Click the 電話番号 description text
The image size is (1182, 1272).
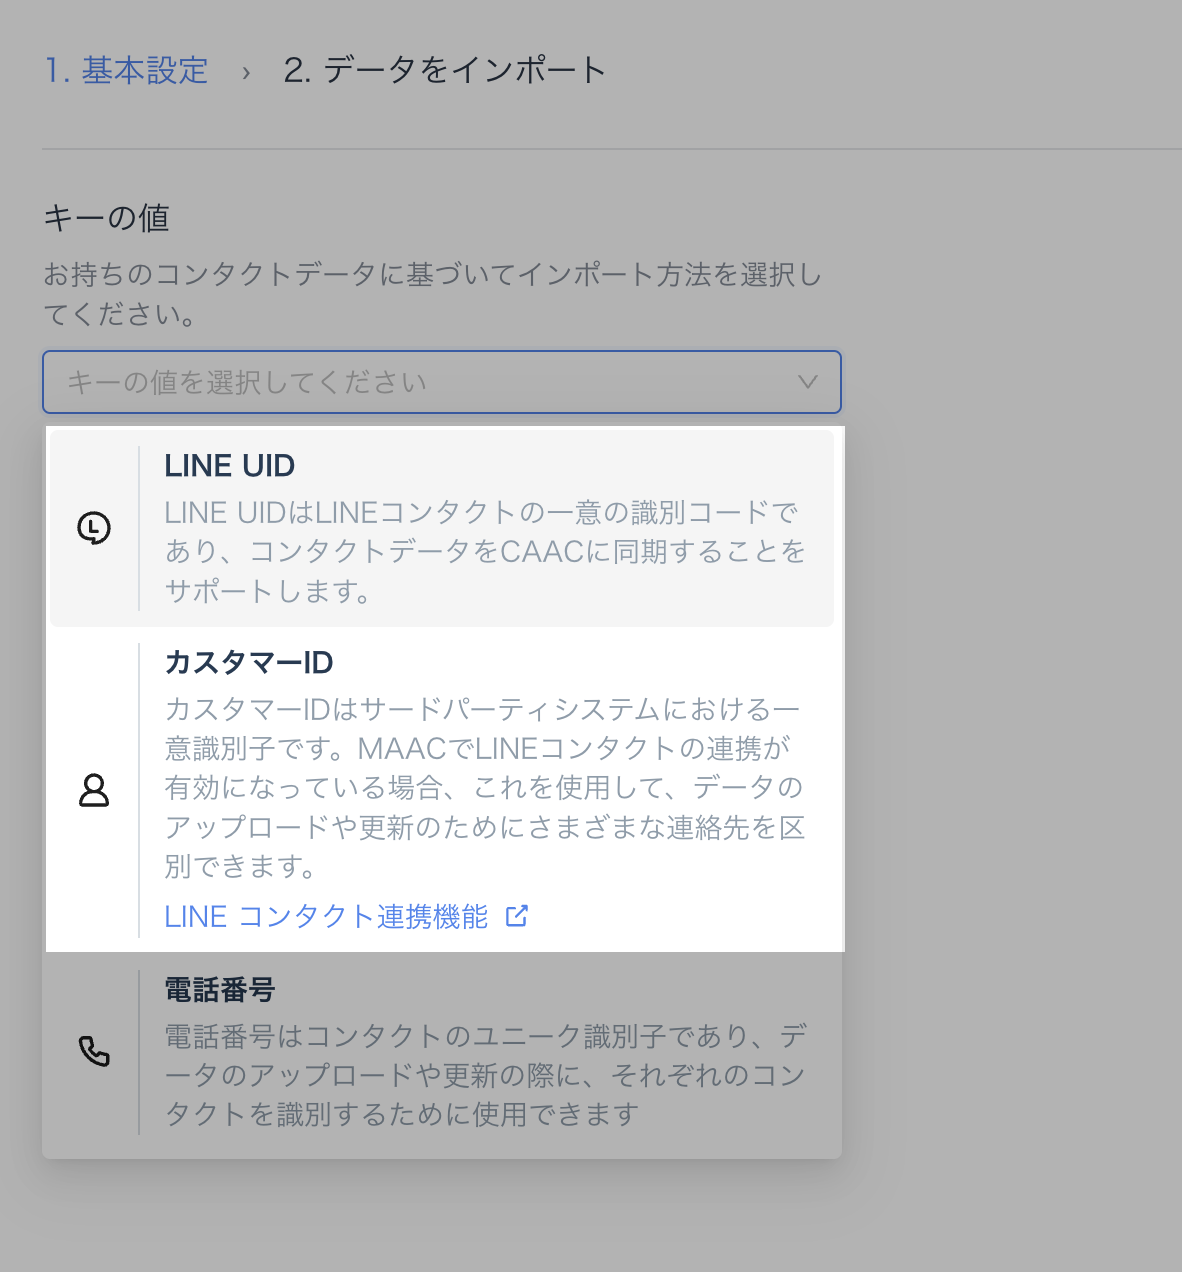click(485, 1075)
